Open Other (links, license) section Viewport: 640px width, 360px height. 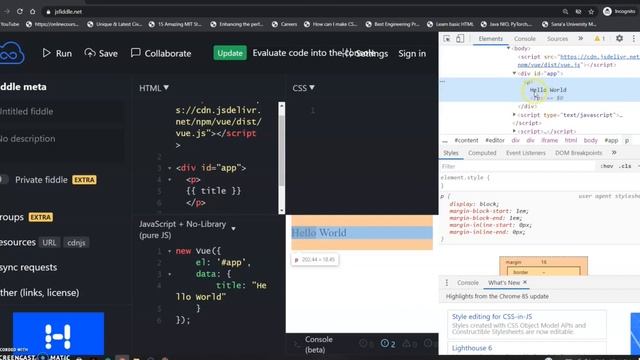pos(40,293)
